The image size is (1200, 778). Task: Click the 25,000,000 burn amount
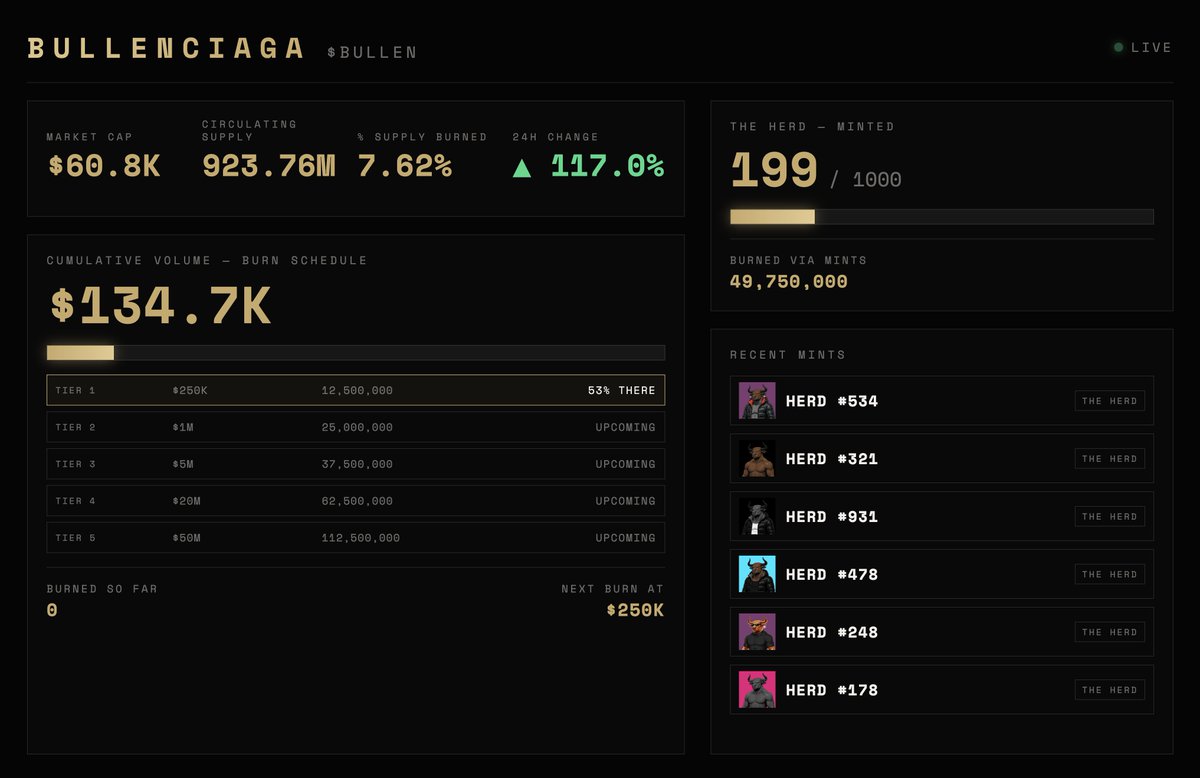pyautogui.click(x=357, y=427)
